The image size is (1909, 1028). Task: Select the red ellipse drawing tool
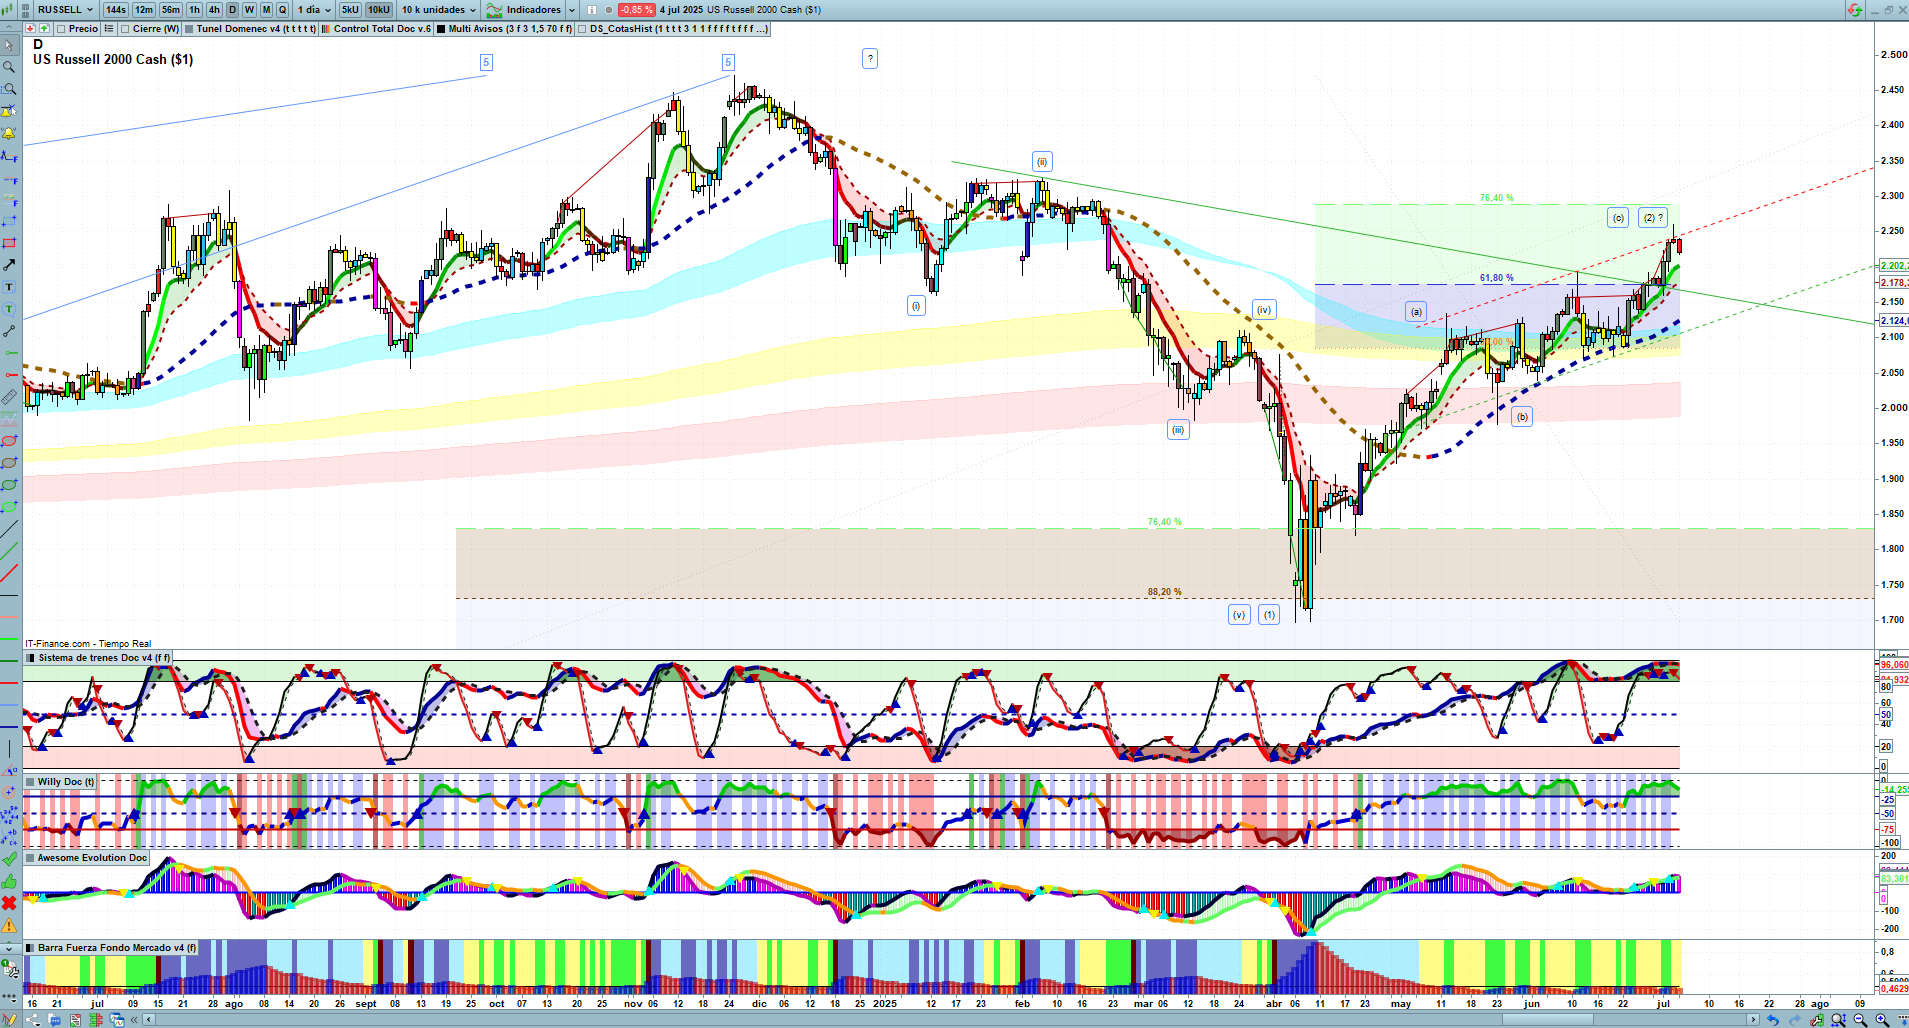9,441
